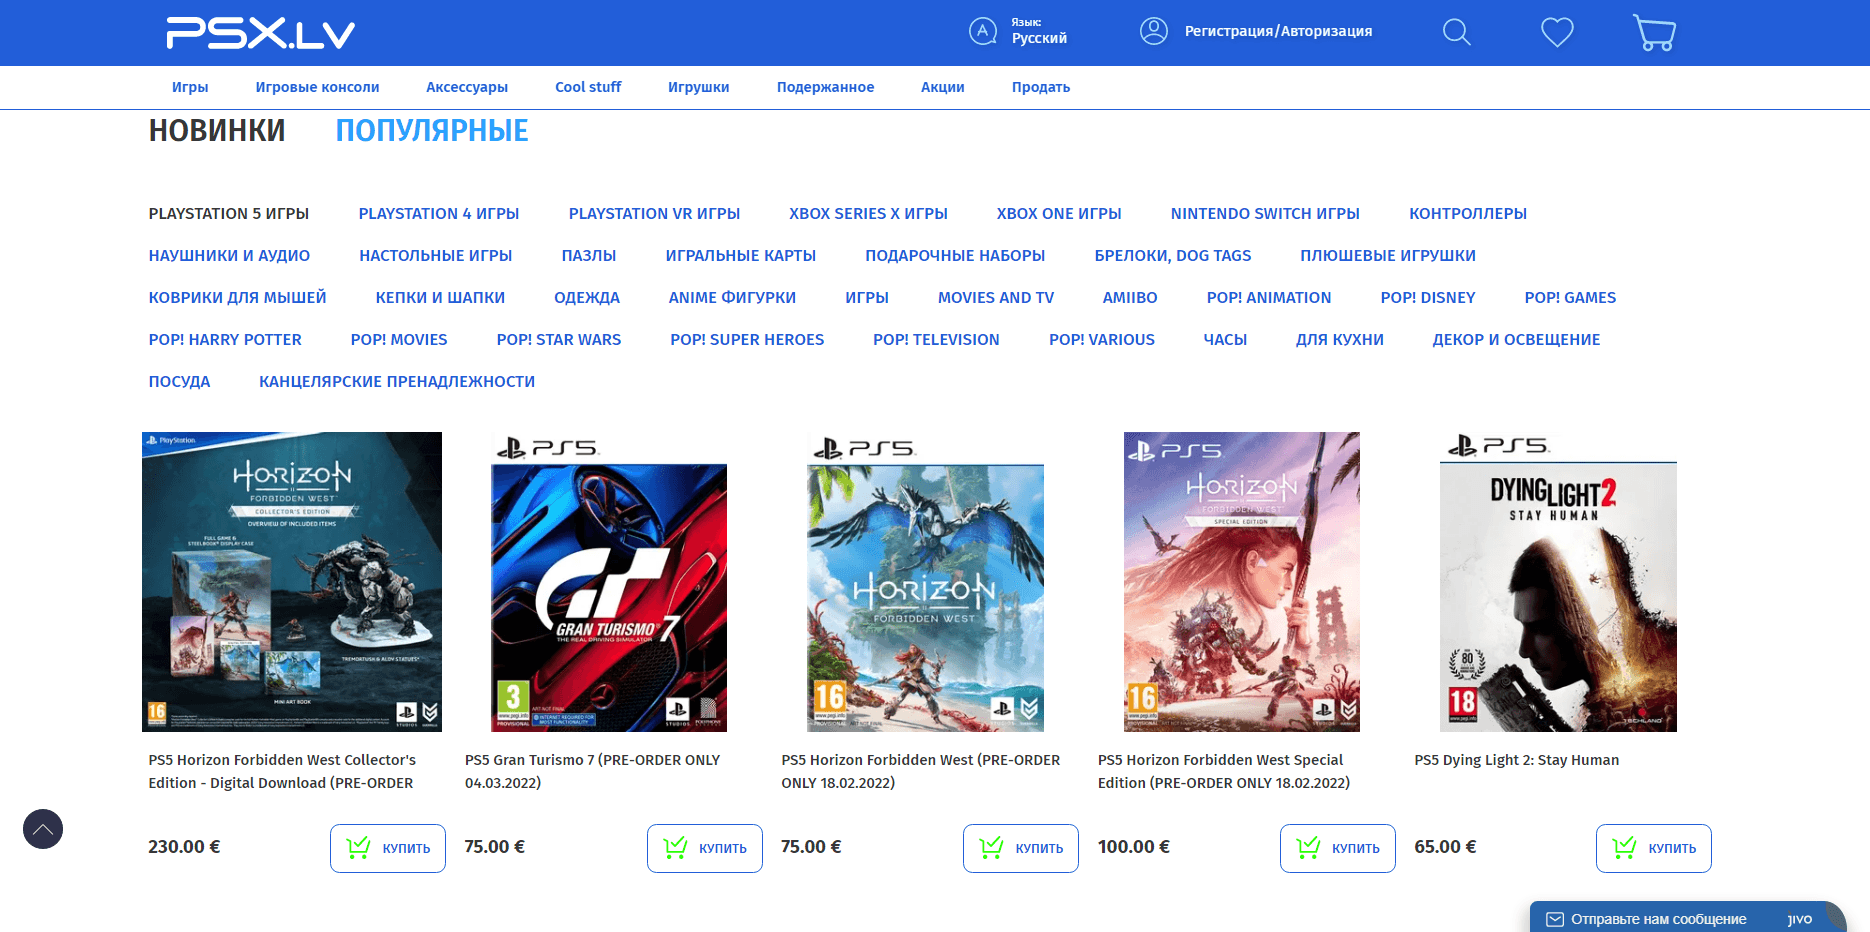Click the language globe icon

tap(983, 31)
